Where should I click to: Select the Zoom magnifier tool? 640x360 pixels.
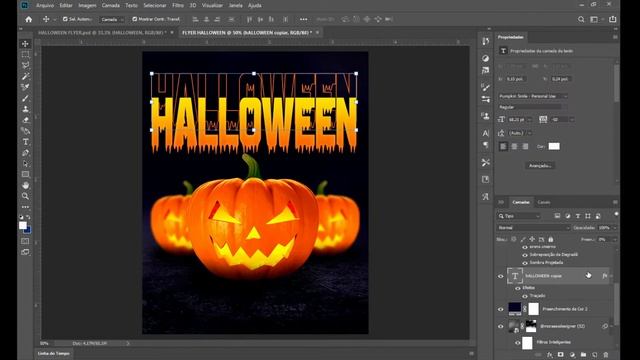click(x=25, y=196)
